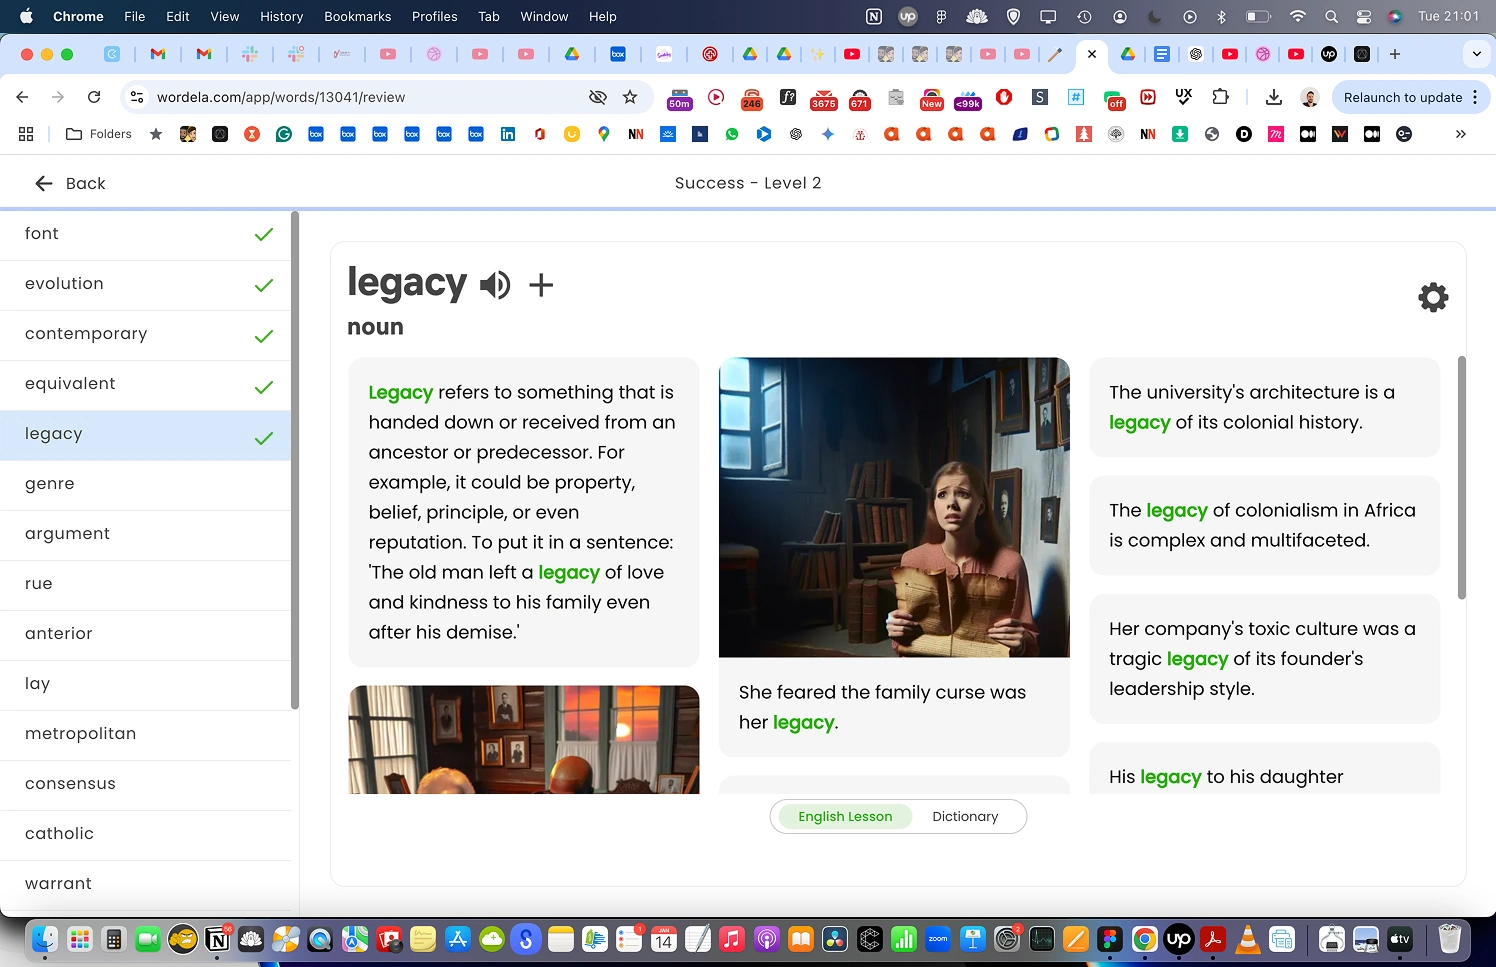Open the settings gear on the word card
The image size is (1496, 967).
[x=1433, y=297]
